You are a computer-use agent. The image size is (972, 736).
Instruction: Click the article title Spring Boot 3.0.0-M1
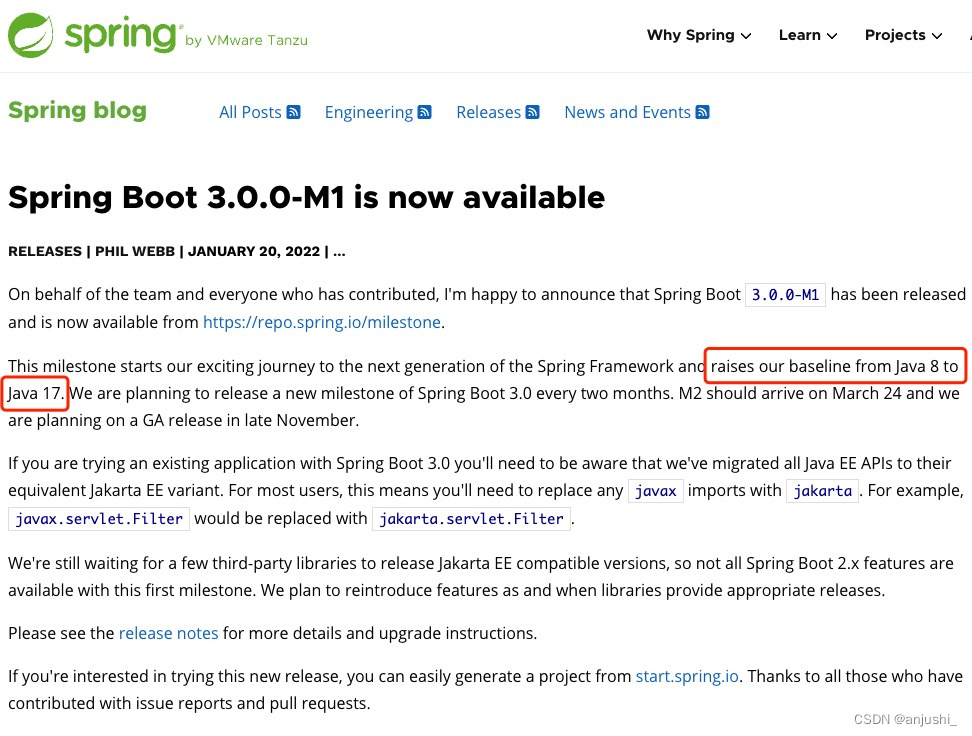point(306,198)
